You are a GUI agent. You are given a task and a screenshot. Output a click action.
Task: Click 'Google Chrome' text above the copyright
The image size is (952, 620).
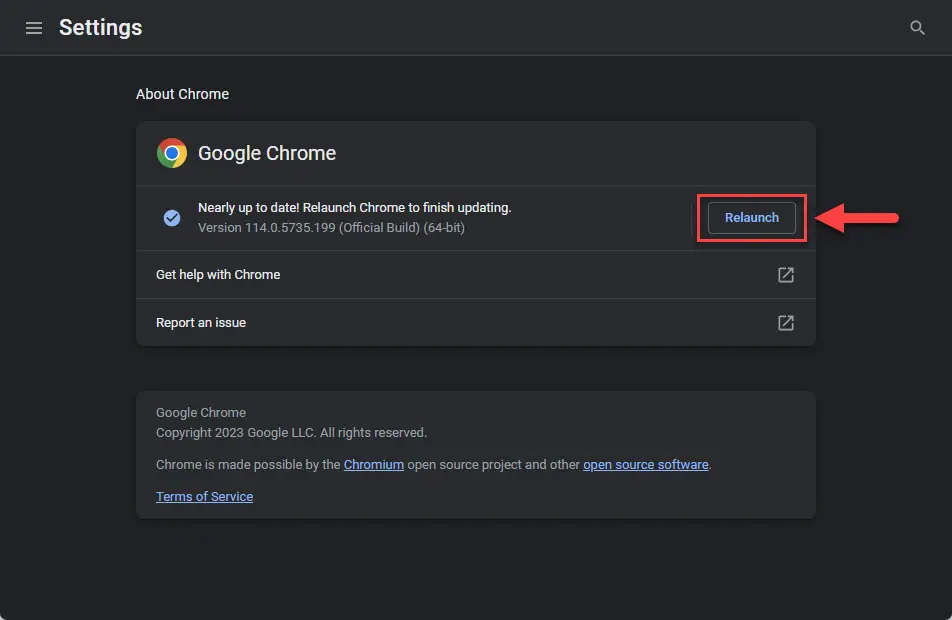[x=201, y=413]
